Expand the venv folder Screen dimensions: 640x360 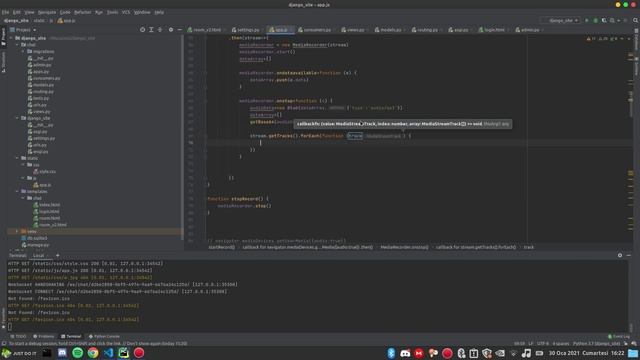click(x=17, y=231)
